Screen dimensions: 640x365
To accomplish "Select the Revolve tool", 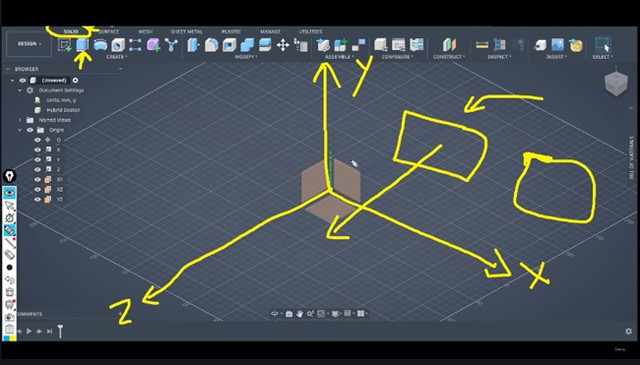I will tap(100, 45).
